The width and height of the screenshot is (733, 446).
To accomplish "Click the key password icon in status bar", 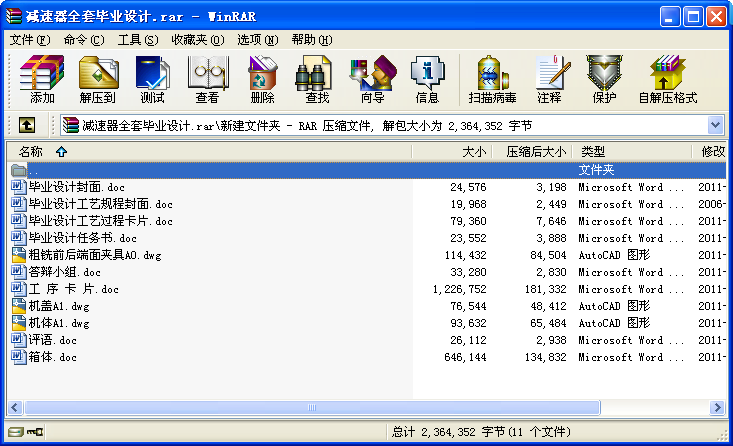I will [35, 432].
